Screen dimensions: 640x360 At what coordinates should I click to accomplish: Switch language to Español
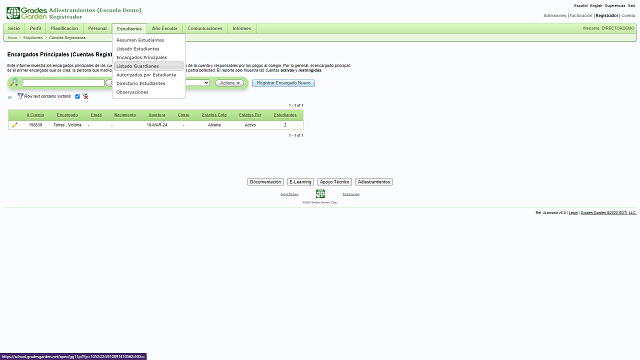[581, 6]
